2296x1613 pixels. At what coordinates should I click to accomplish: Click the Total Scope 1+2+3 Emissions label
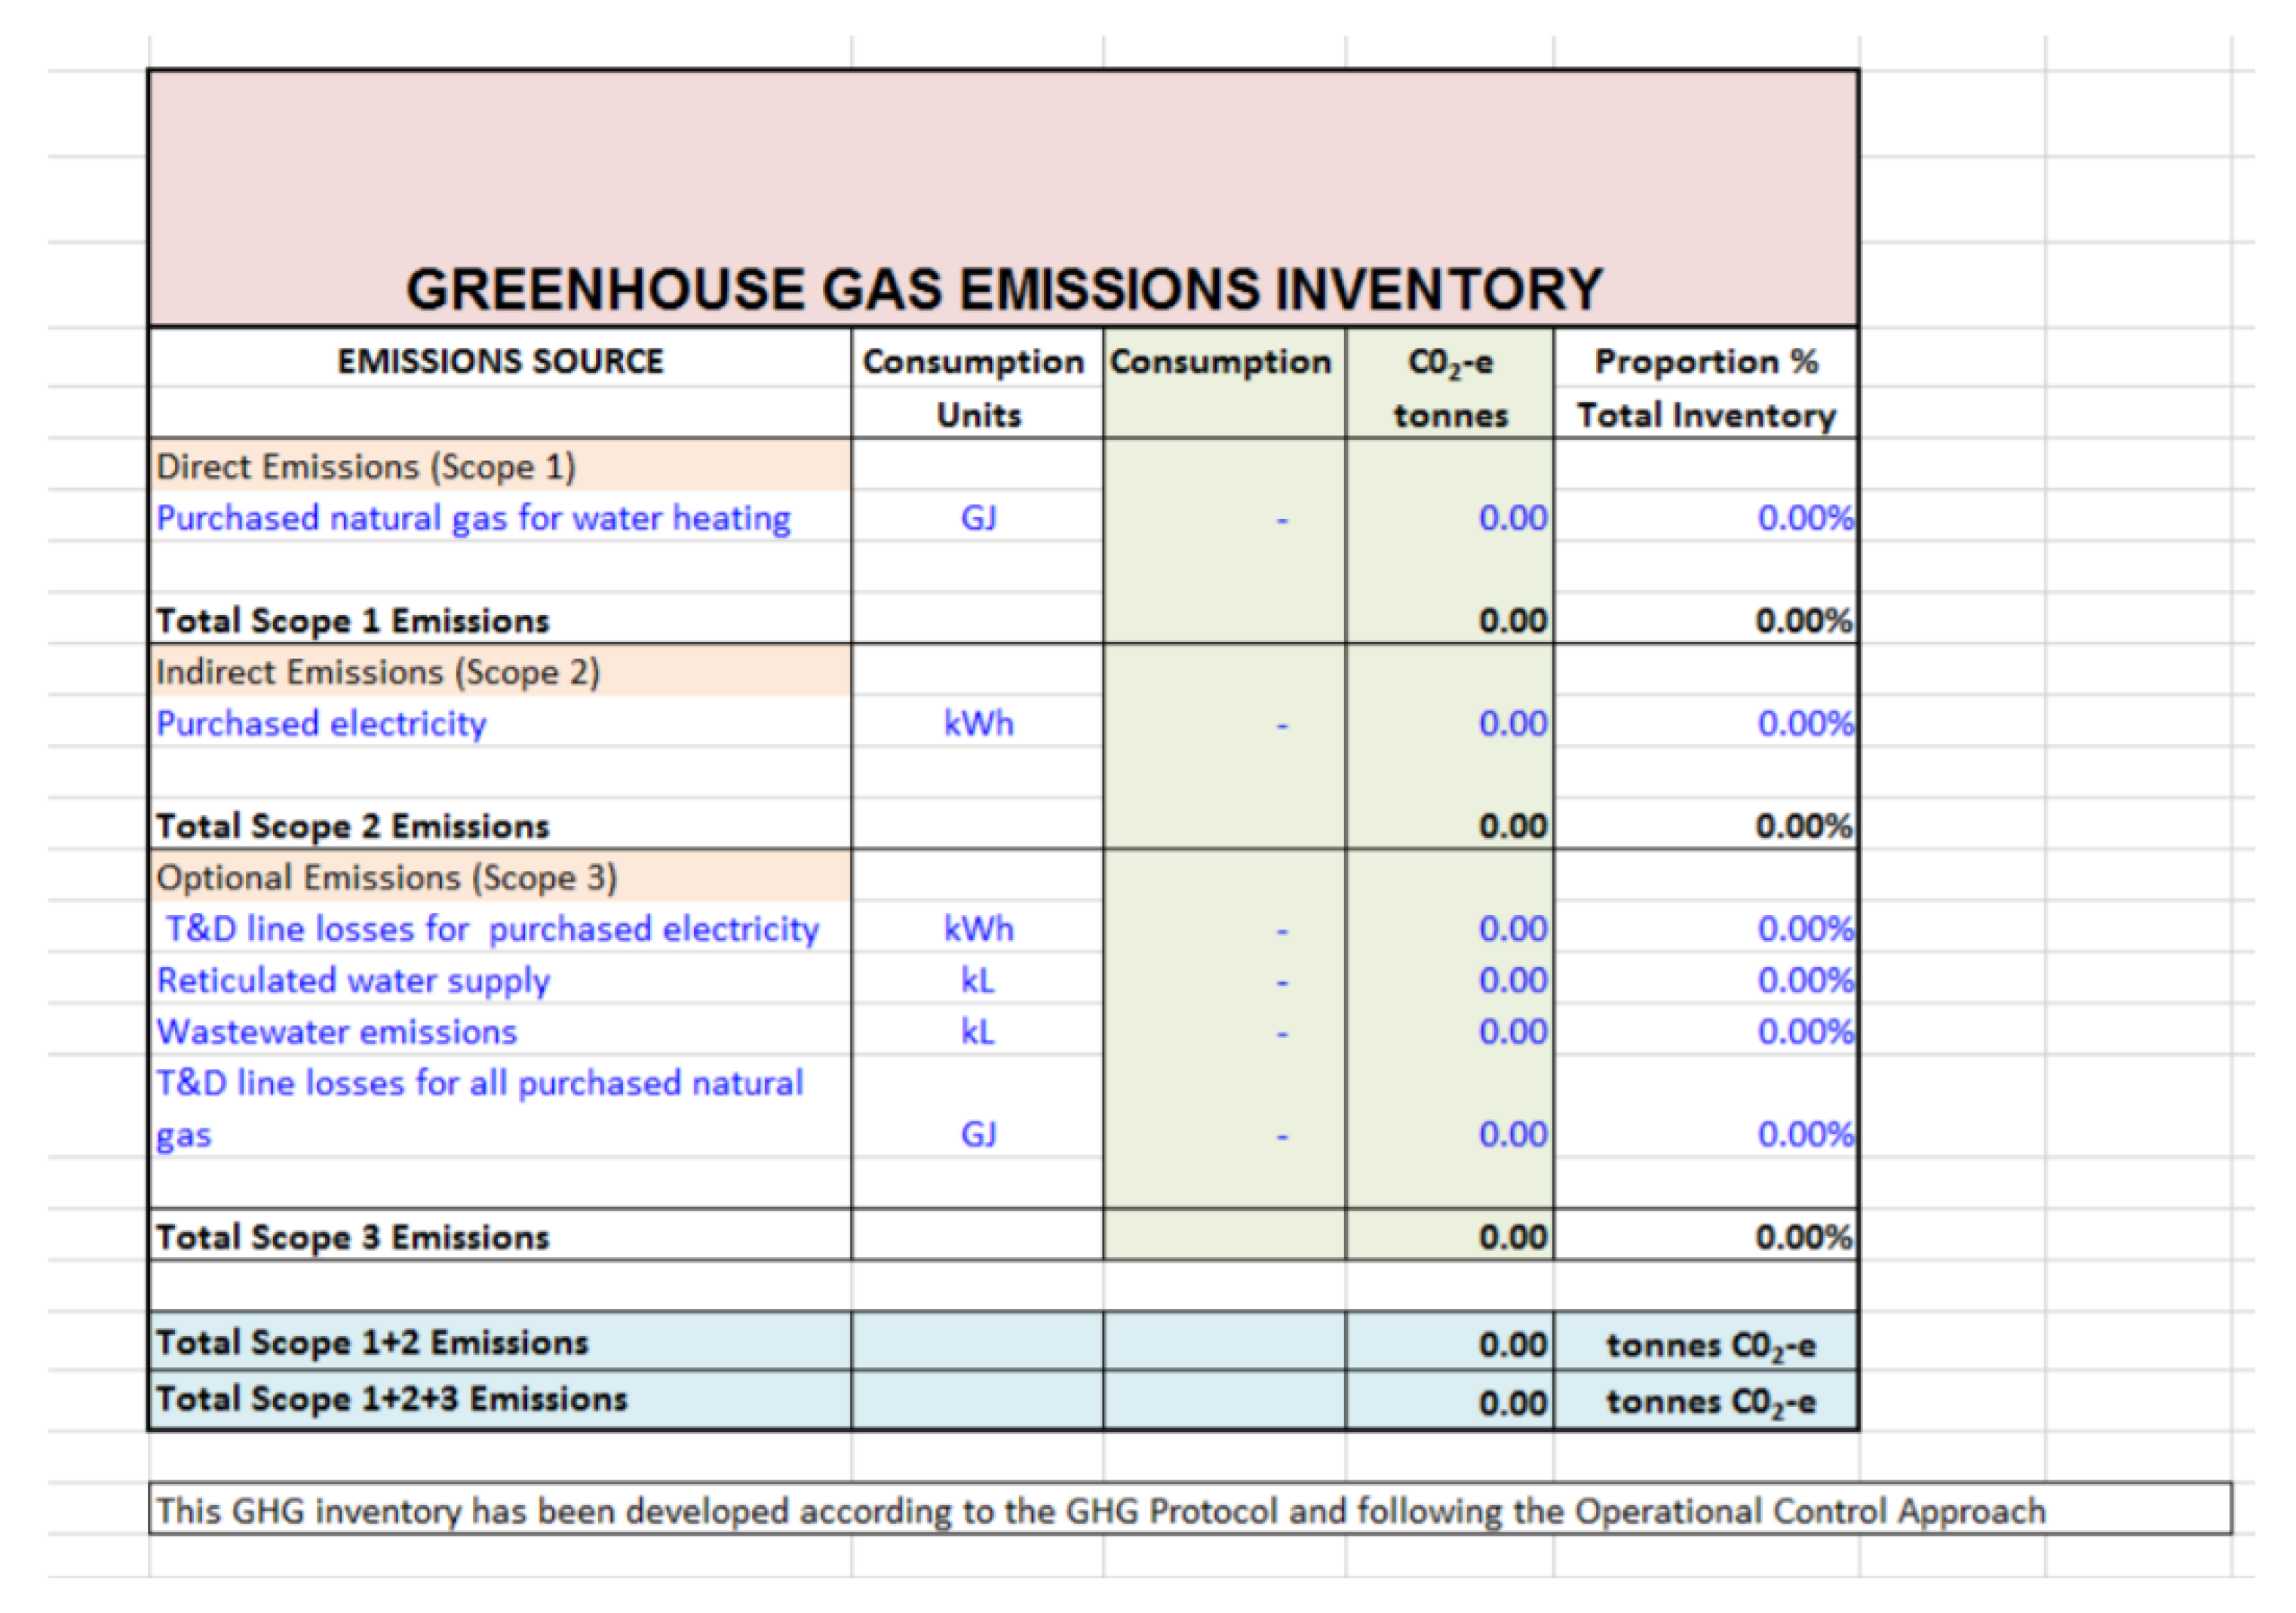[391, 1399]
